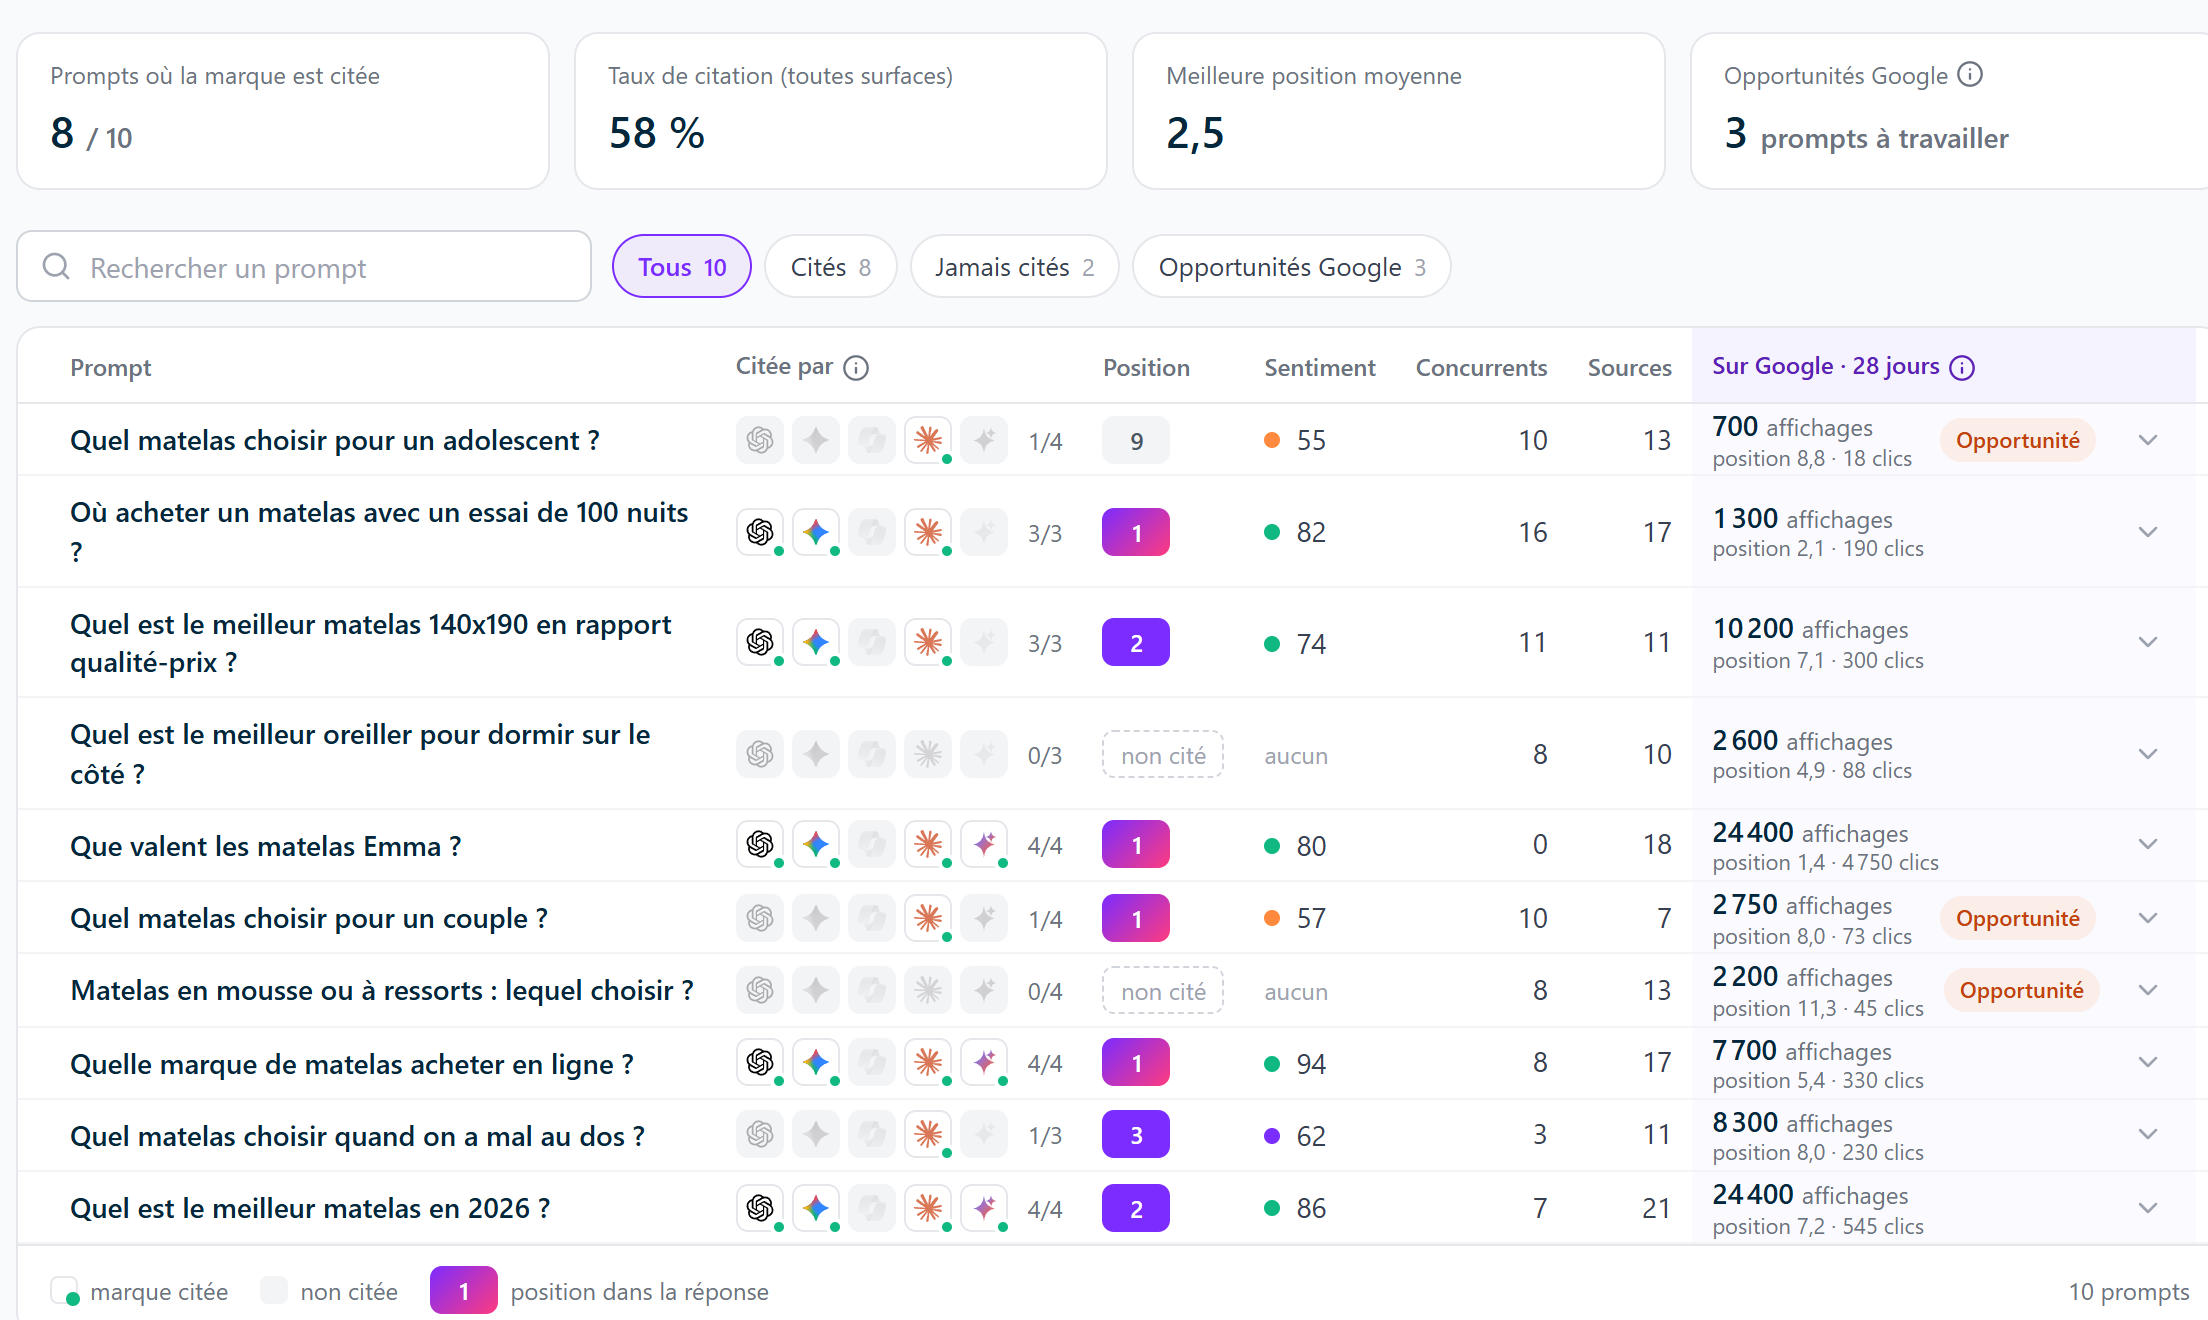The width and height of the screenshot is (2208, 1320).
Task: Expand the mousse ou ressorts row
Action: (2148, 990)
